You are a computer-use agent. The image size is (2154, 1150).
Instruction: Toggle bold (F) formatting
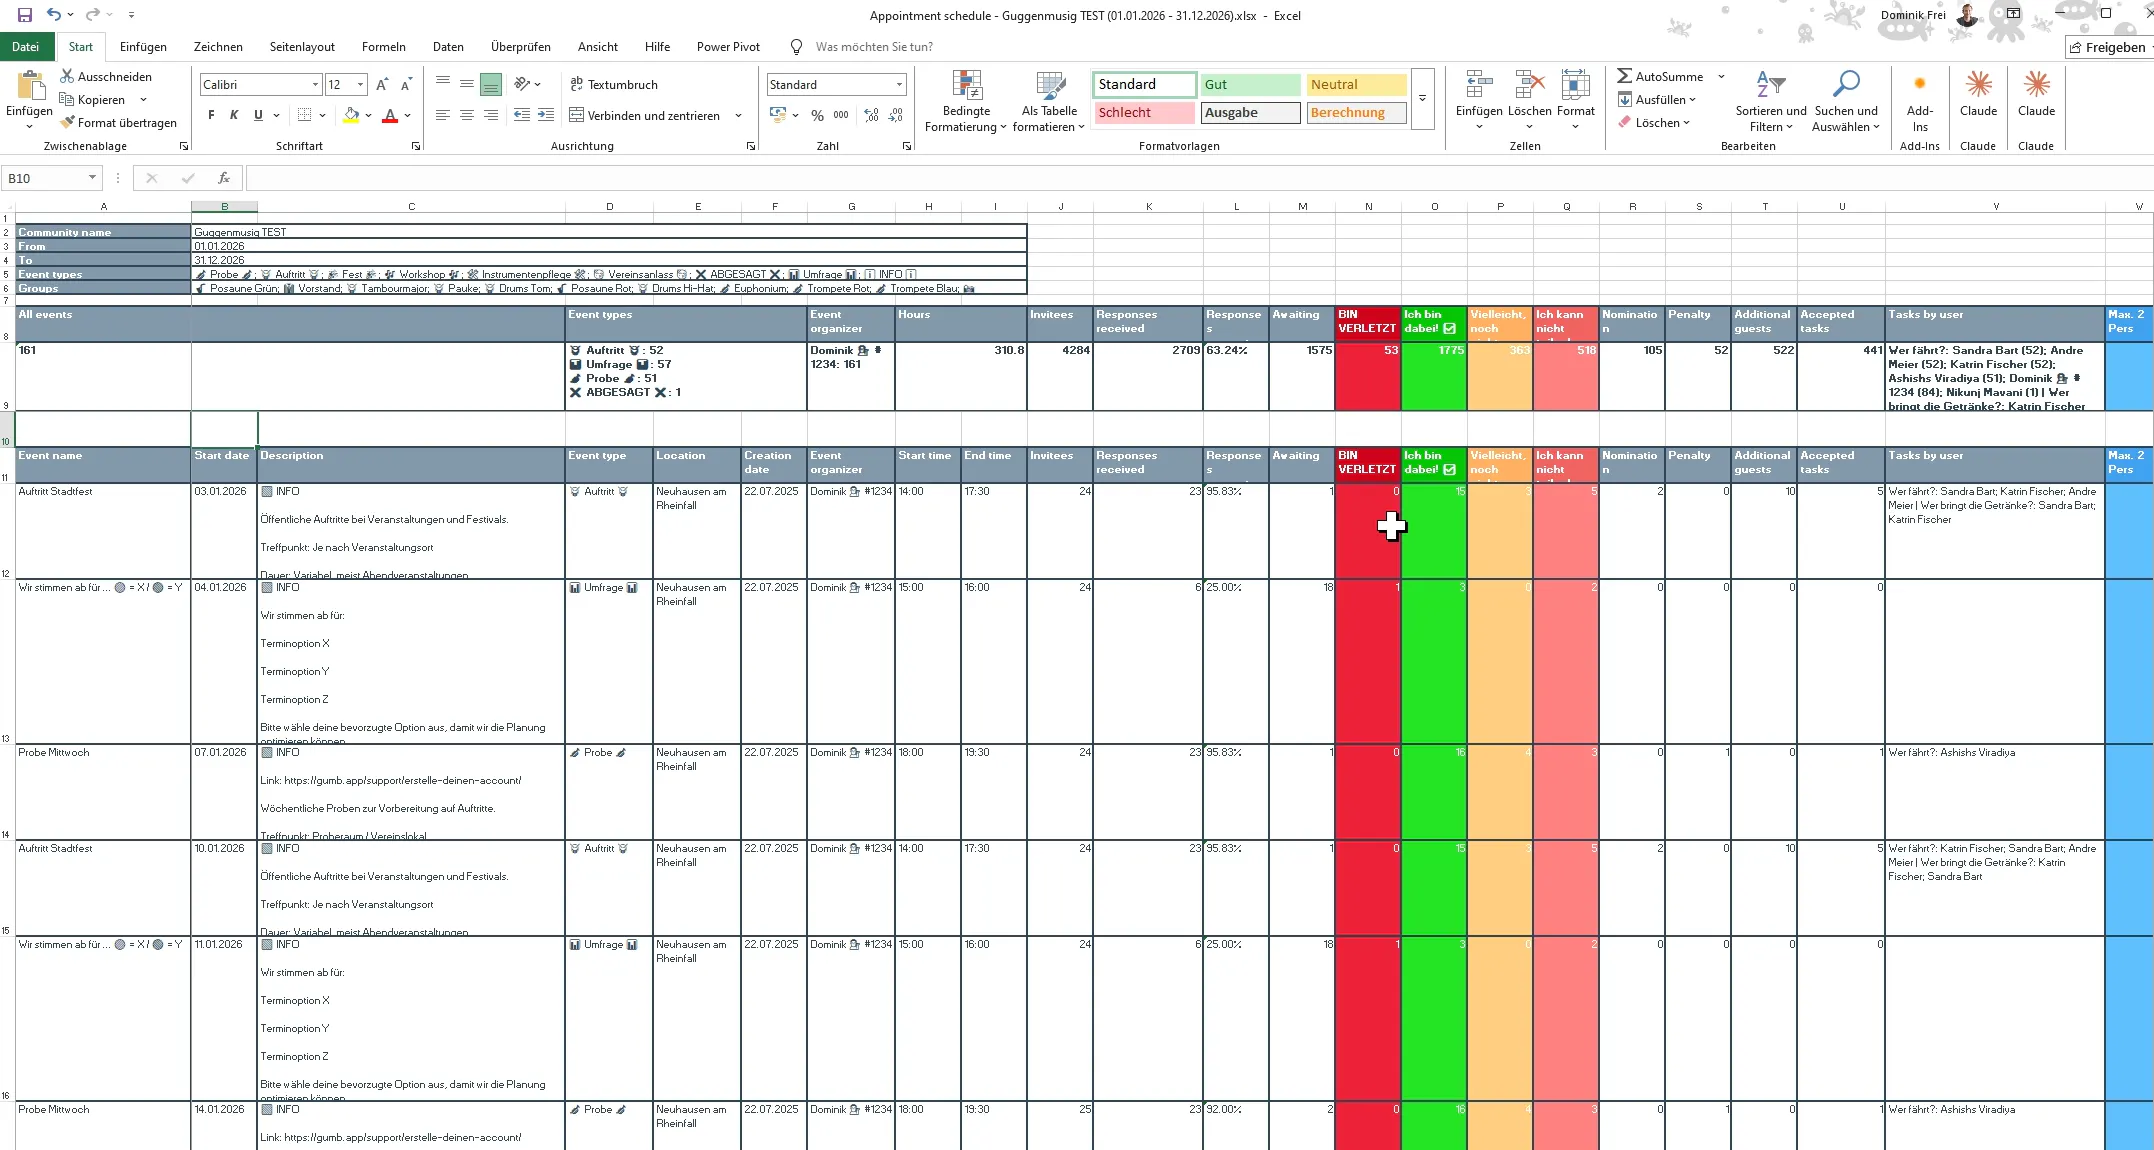[x=211, y=115]
